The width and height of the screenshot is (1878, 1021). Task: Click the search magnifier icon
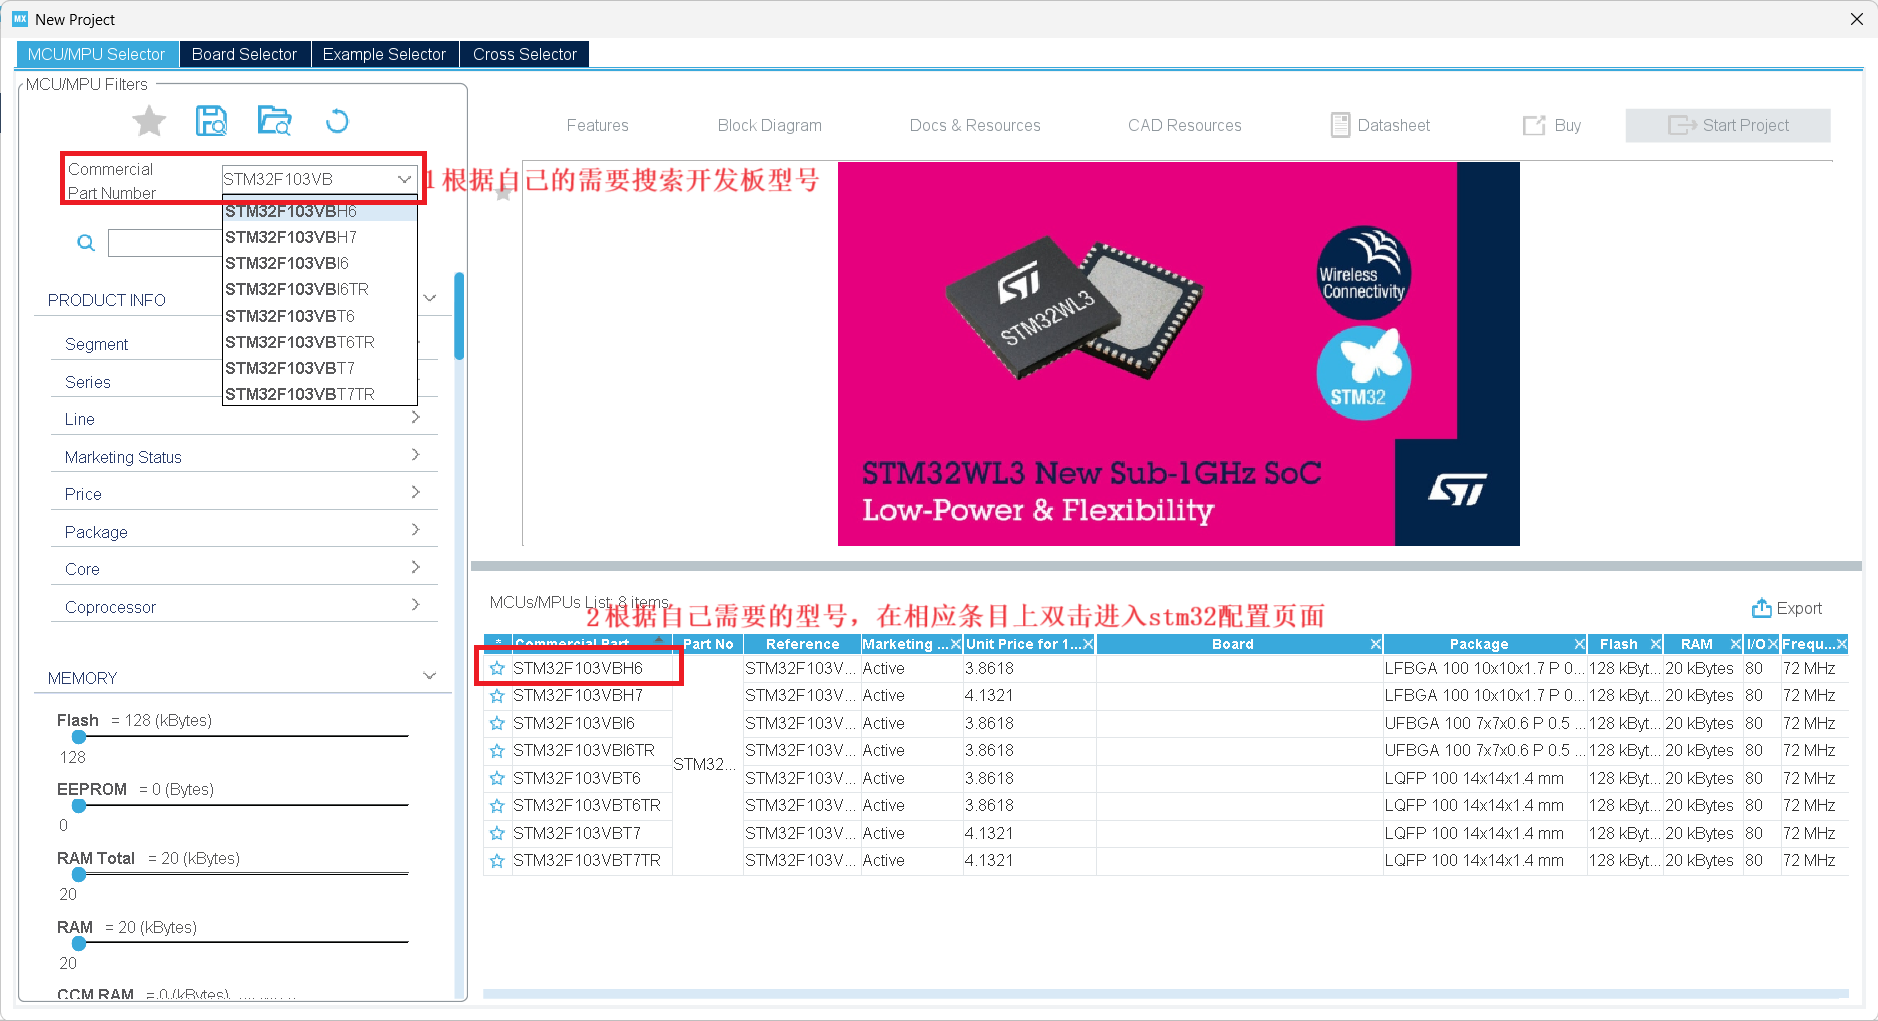tap(86, 243)
